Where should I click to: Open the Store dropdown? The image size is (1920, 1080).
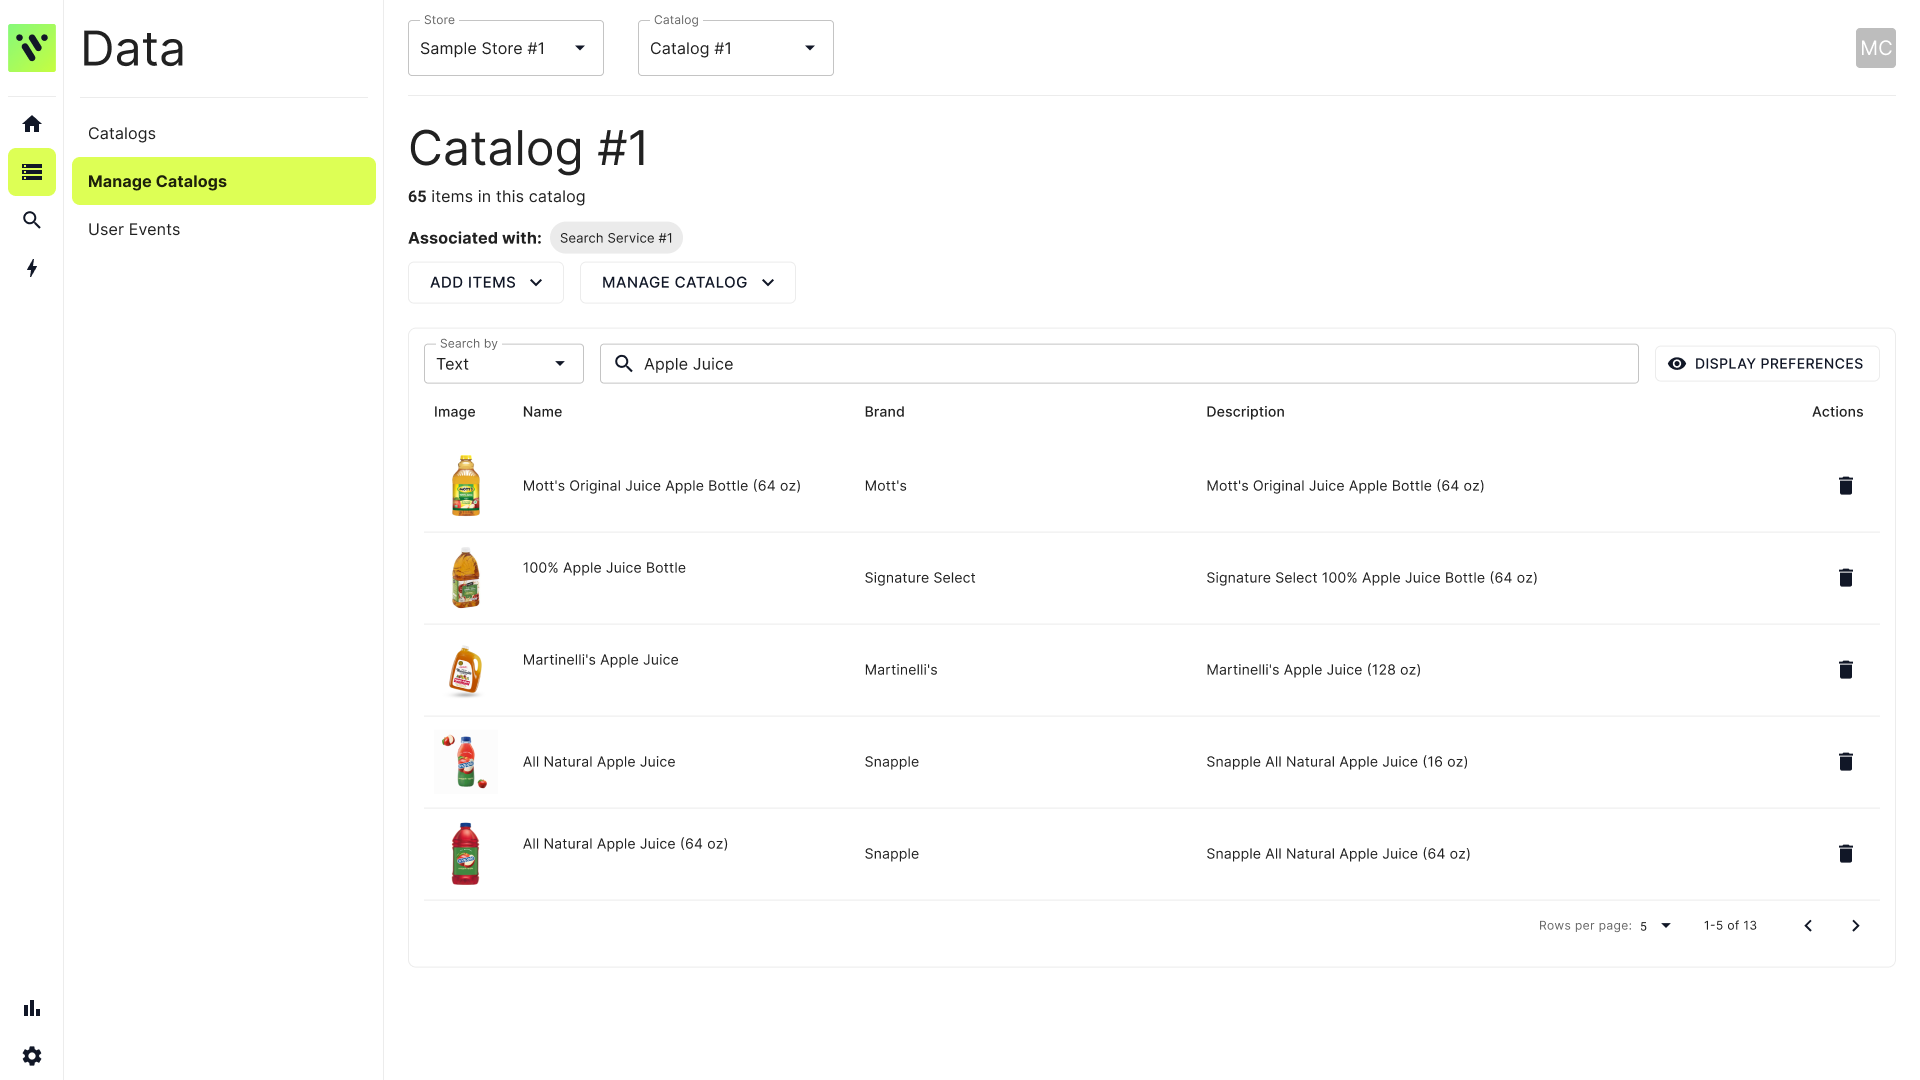pos(506,48)
